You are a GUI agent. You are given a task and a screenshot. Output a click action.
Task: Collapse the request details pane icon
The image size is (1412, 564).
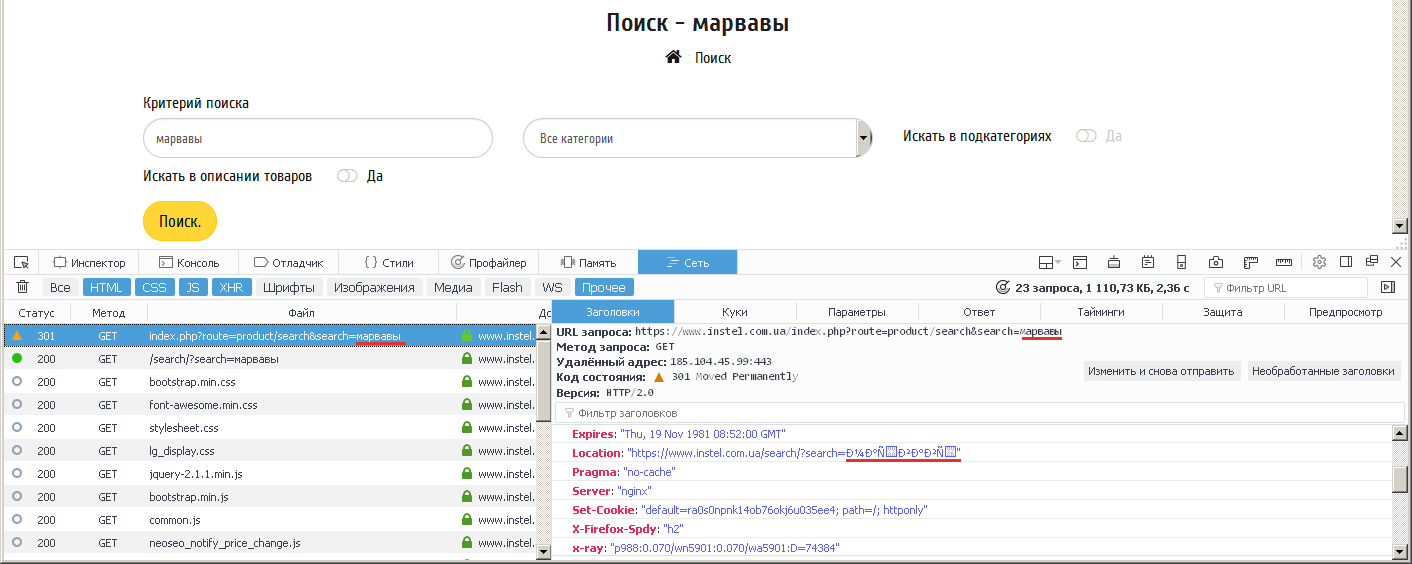(x=1388, y=287)
